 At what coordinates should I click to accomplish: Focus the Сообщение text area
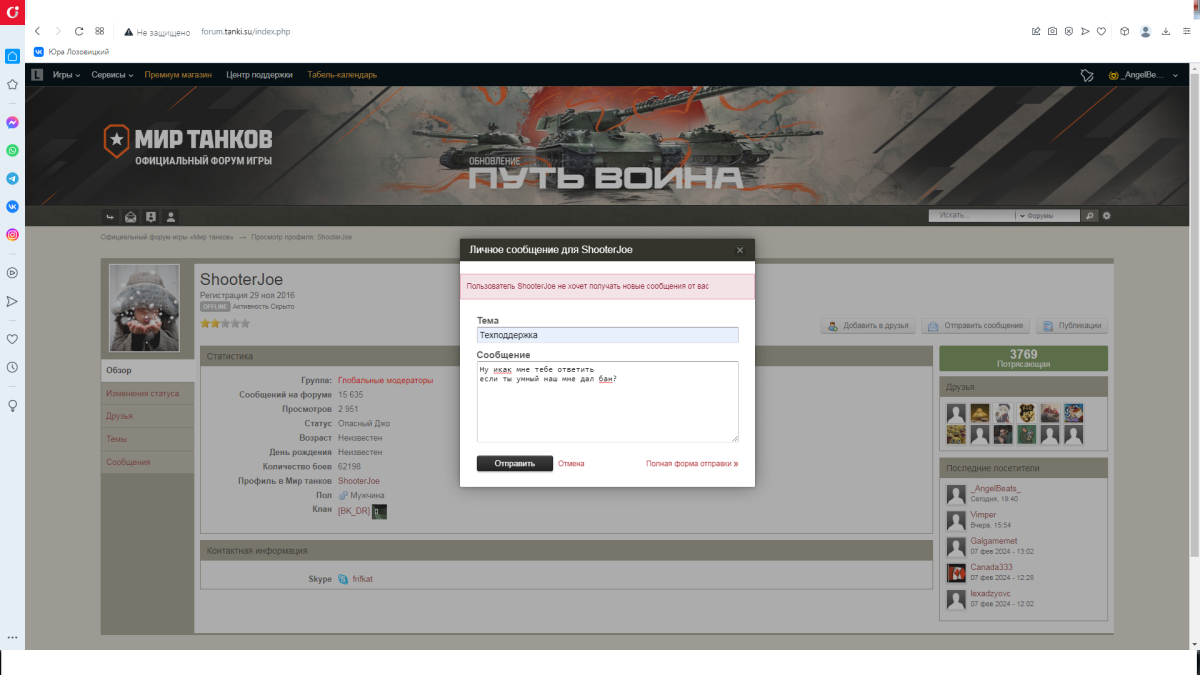point(608,401)
